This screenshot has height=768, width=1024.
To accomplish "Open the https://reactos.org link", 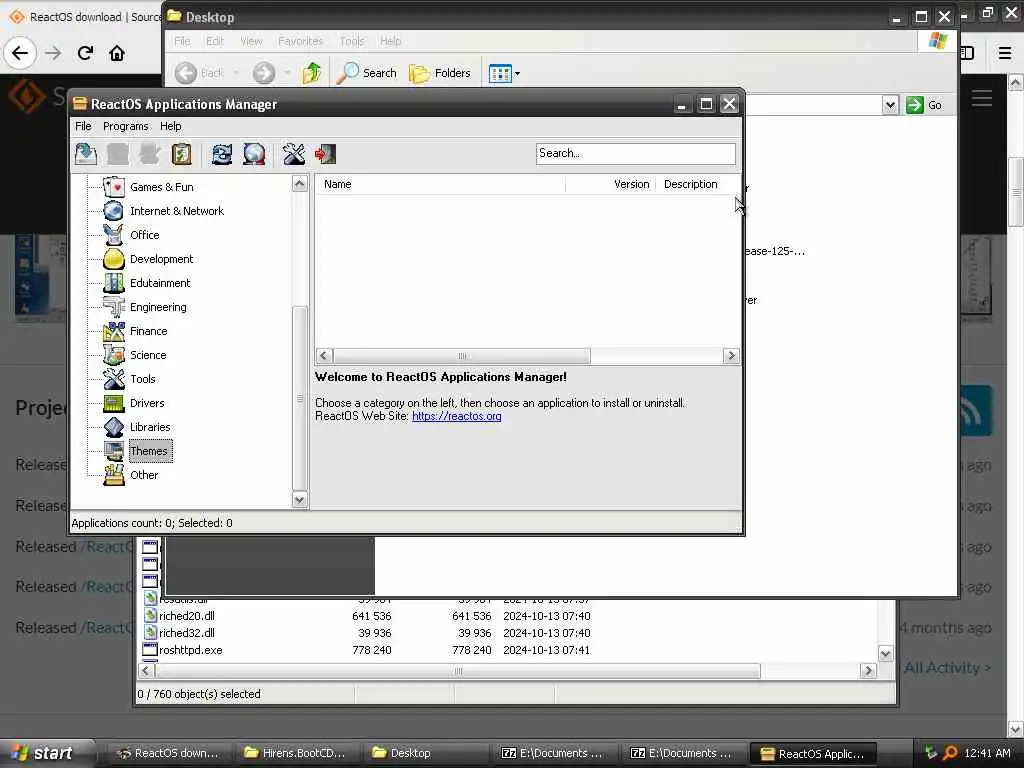I will coord(456,416).
